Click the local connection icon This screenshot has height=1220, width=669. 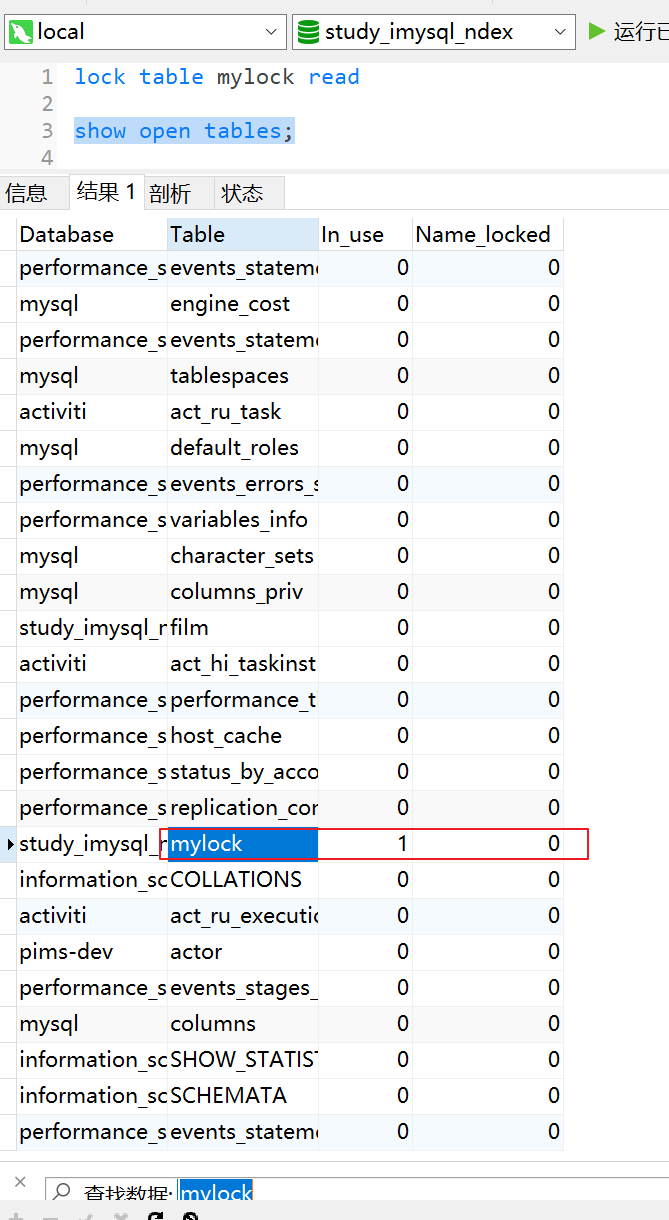click(x=20, y=32)
